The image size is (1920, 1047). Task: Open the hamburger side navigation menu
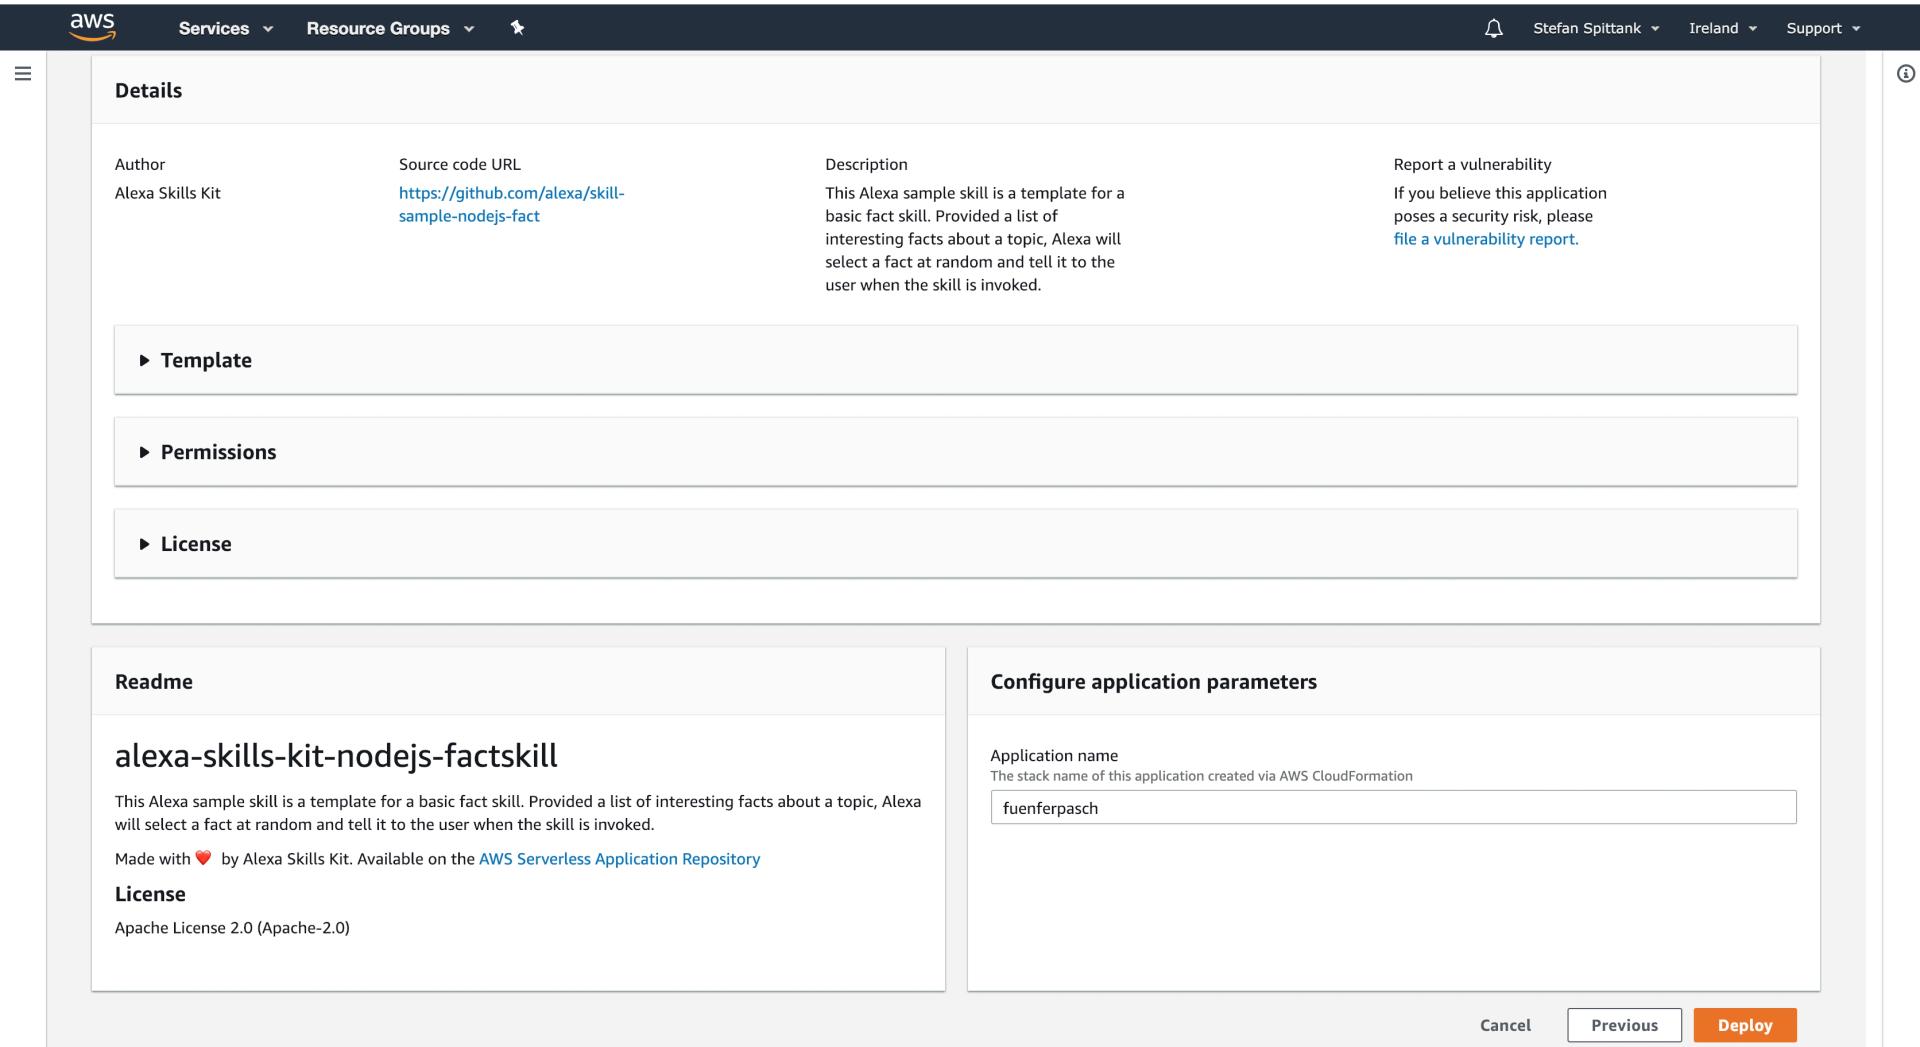point(23,74)
